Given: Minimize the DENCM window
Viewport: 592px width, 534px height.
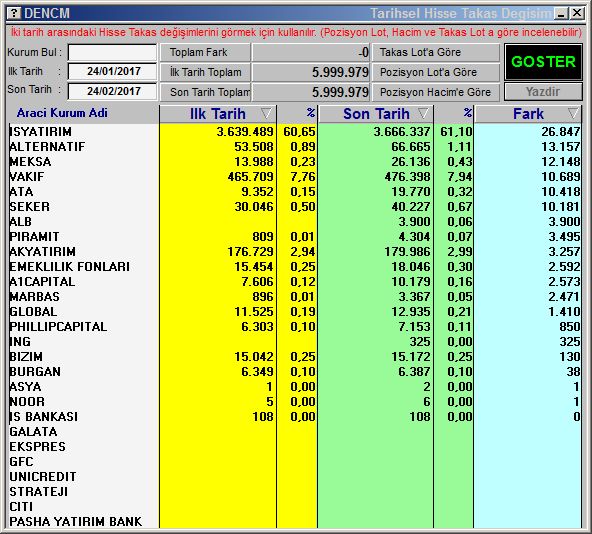Looking at the screenshot, I should point(561,14).
